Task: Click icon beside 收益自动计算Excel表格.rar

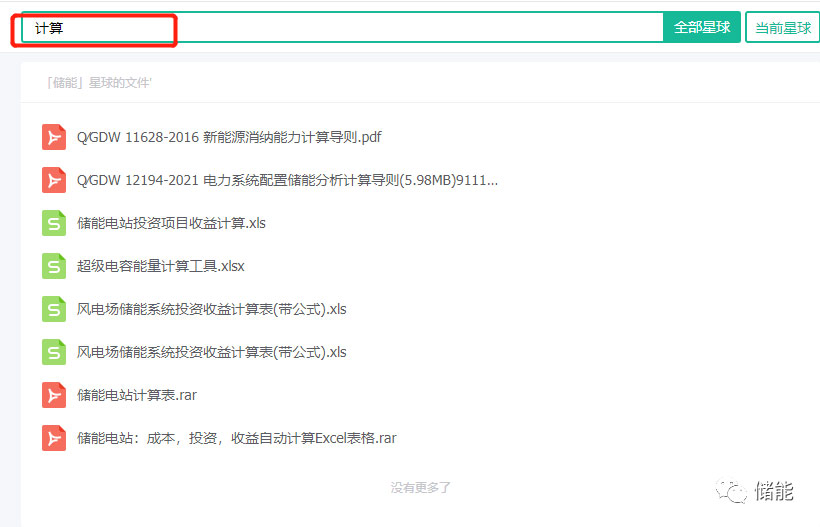Action: pyautogui.click(x=54, y=438)
